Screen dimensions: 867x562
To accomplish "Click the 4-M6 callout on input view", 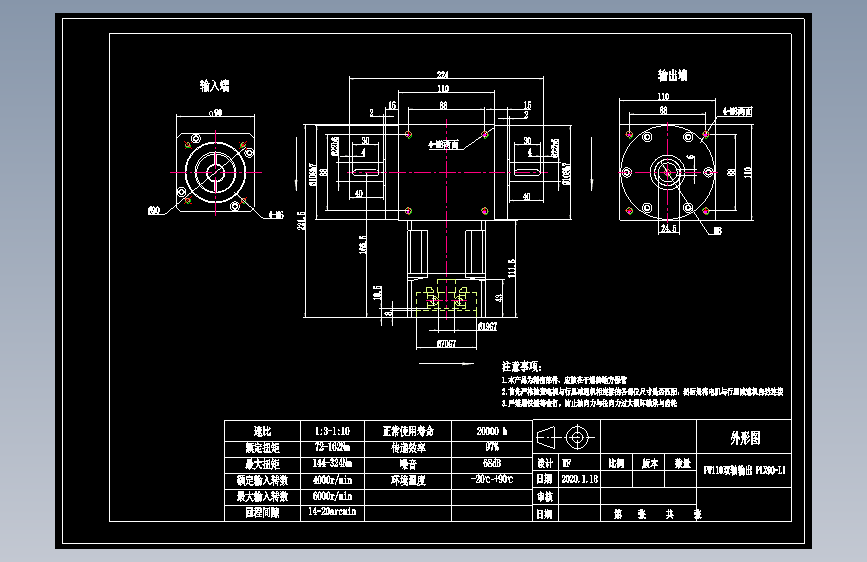I will pos(276,215).
